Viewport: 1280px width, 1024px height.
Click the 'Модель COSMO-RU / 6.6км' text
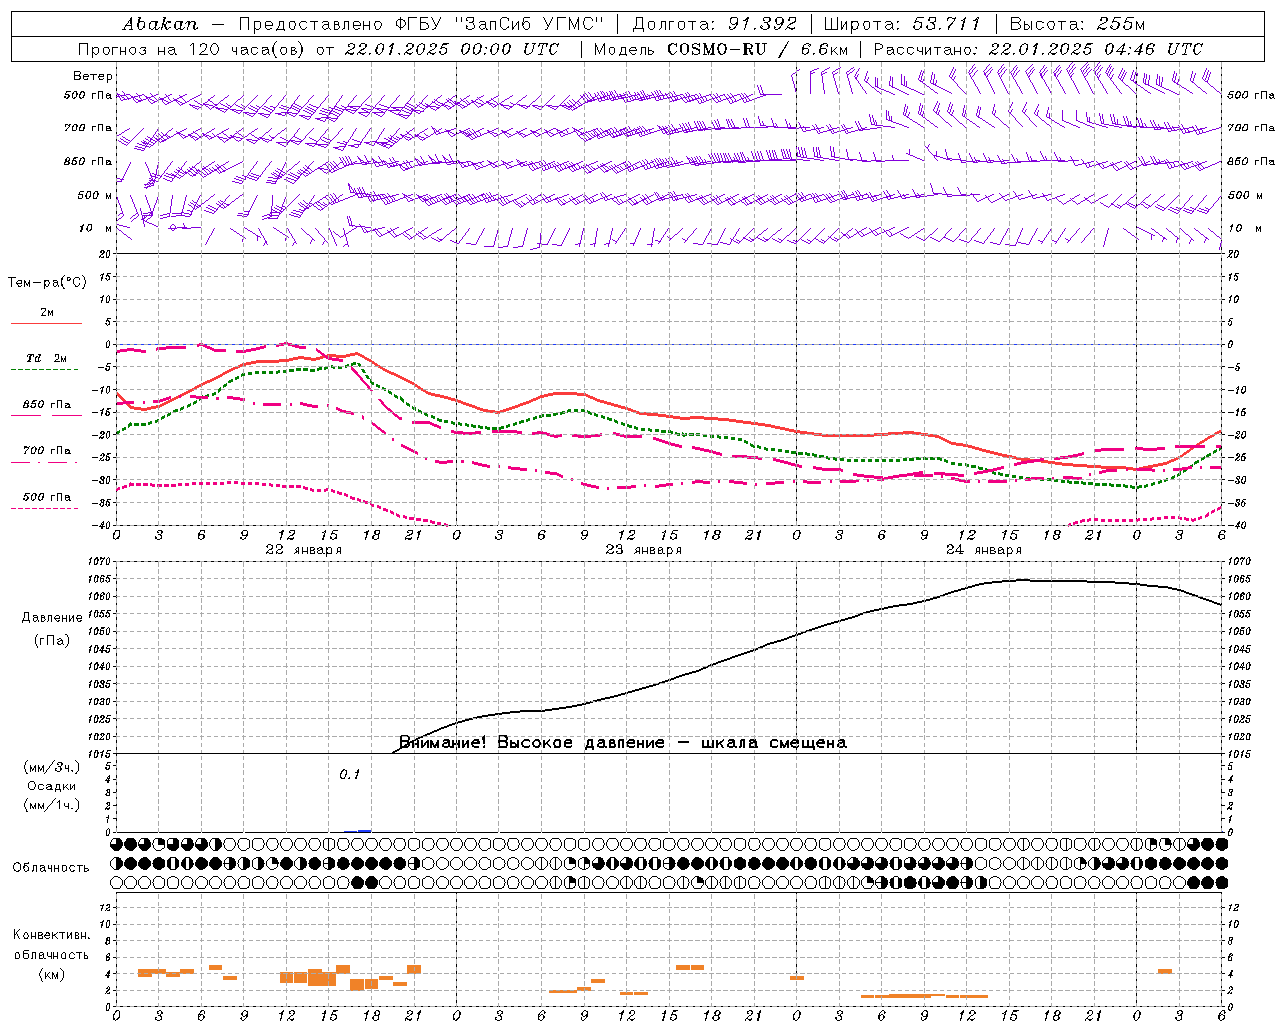coord(721,49)
